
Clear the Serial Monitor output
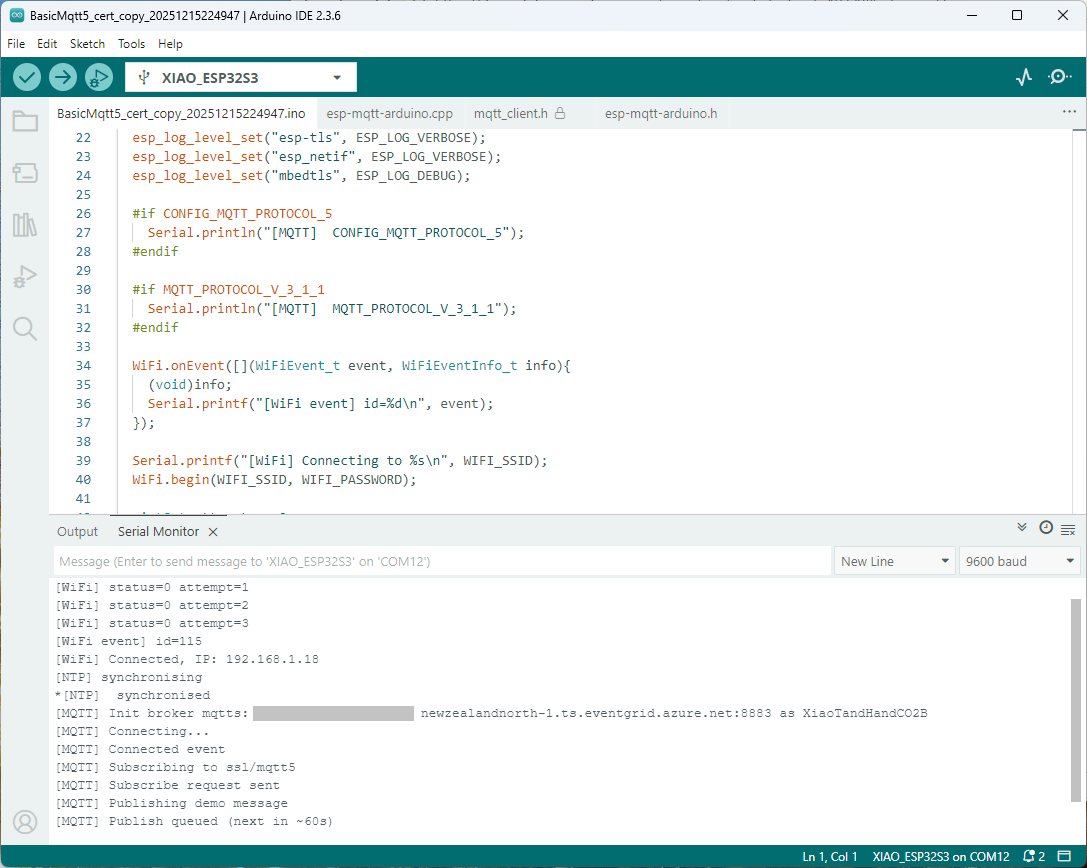(x=1068, y=529)
